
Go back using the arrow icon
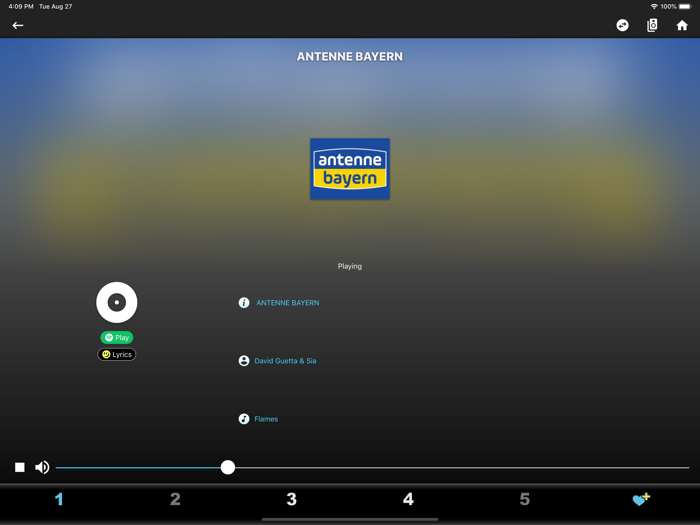[x=18, y=25]
